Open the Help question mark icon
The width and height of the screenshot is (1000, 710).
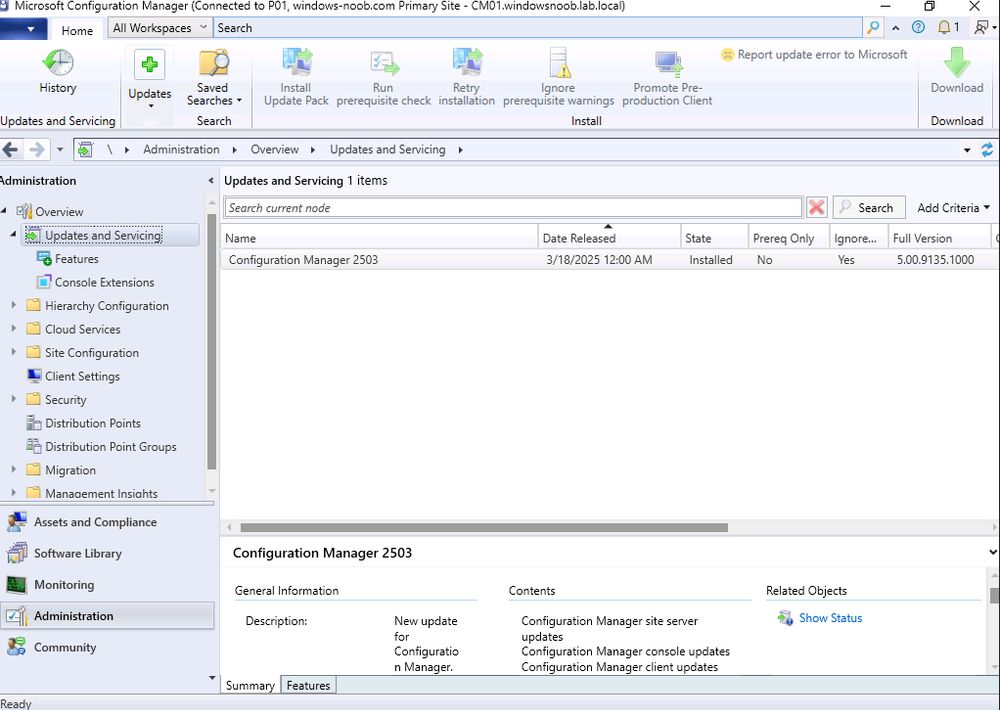[x=918, y=27]
